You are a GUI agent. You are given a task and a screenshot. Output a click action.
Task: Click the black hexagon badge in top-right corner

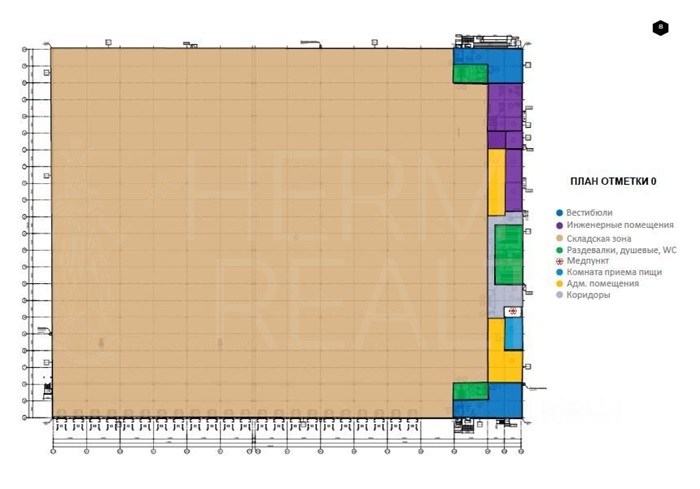(x=660, y=28)
